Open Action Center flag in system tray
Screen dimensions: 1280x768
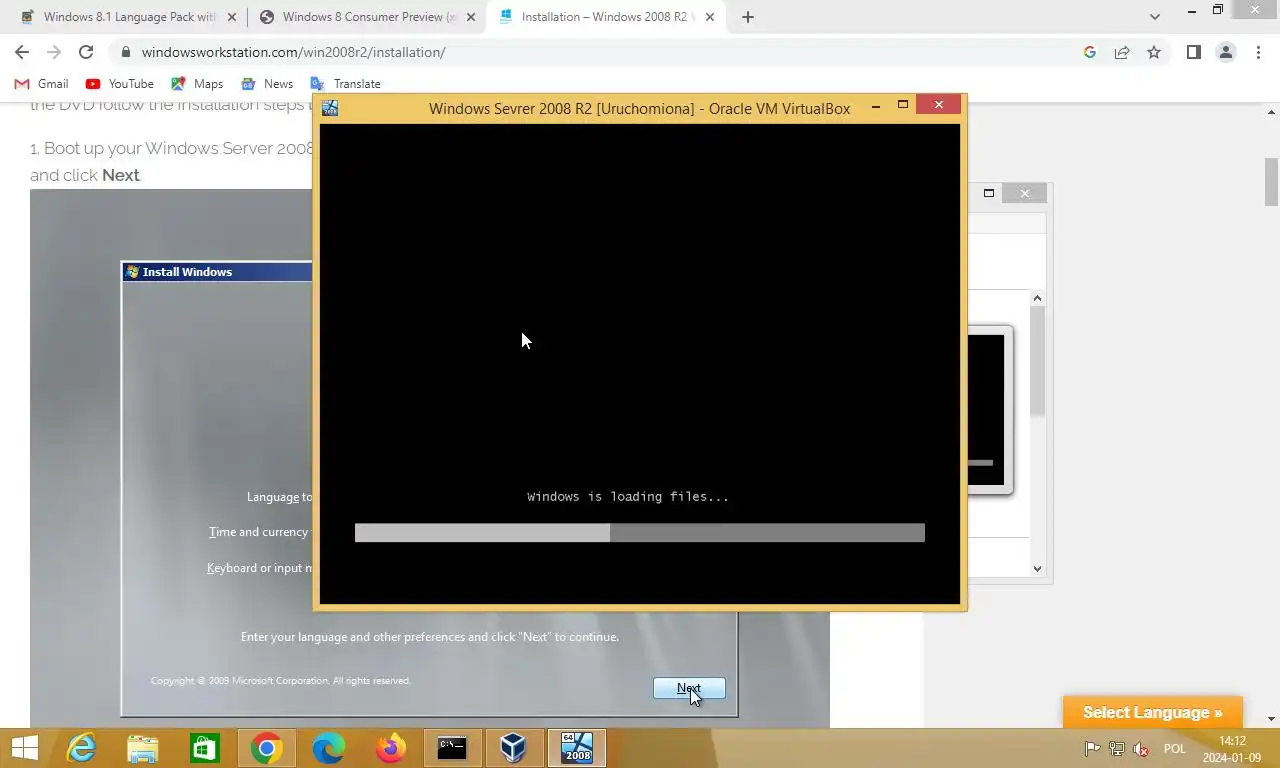click(1093, 749)
